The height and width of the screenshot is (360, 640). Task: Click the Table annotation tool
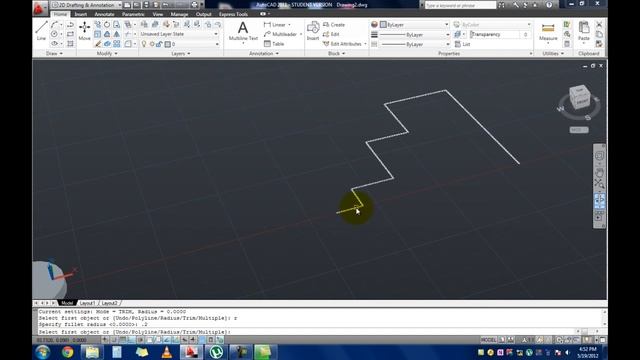click(274, 44)
